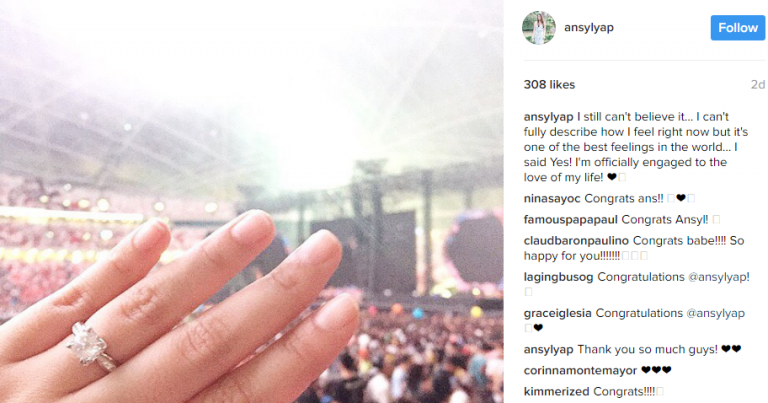View the 308 likes list

pos(549,85)
